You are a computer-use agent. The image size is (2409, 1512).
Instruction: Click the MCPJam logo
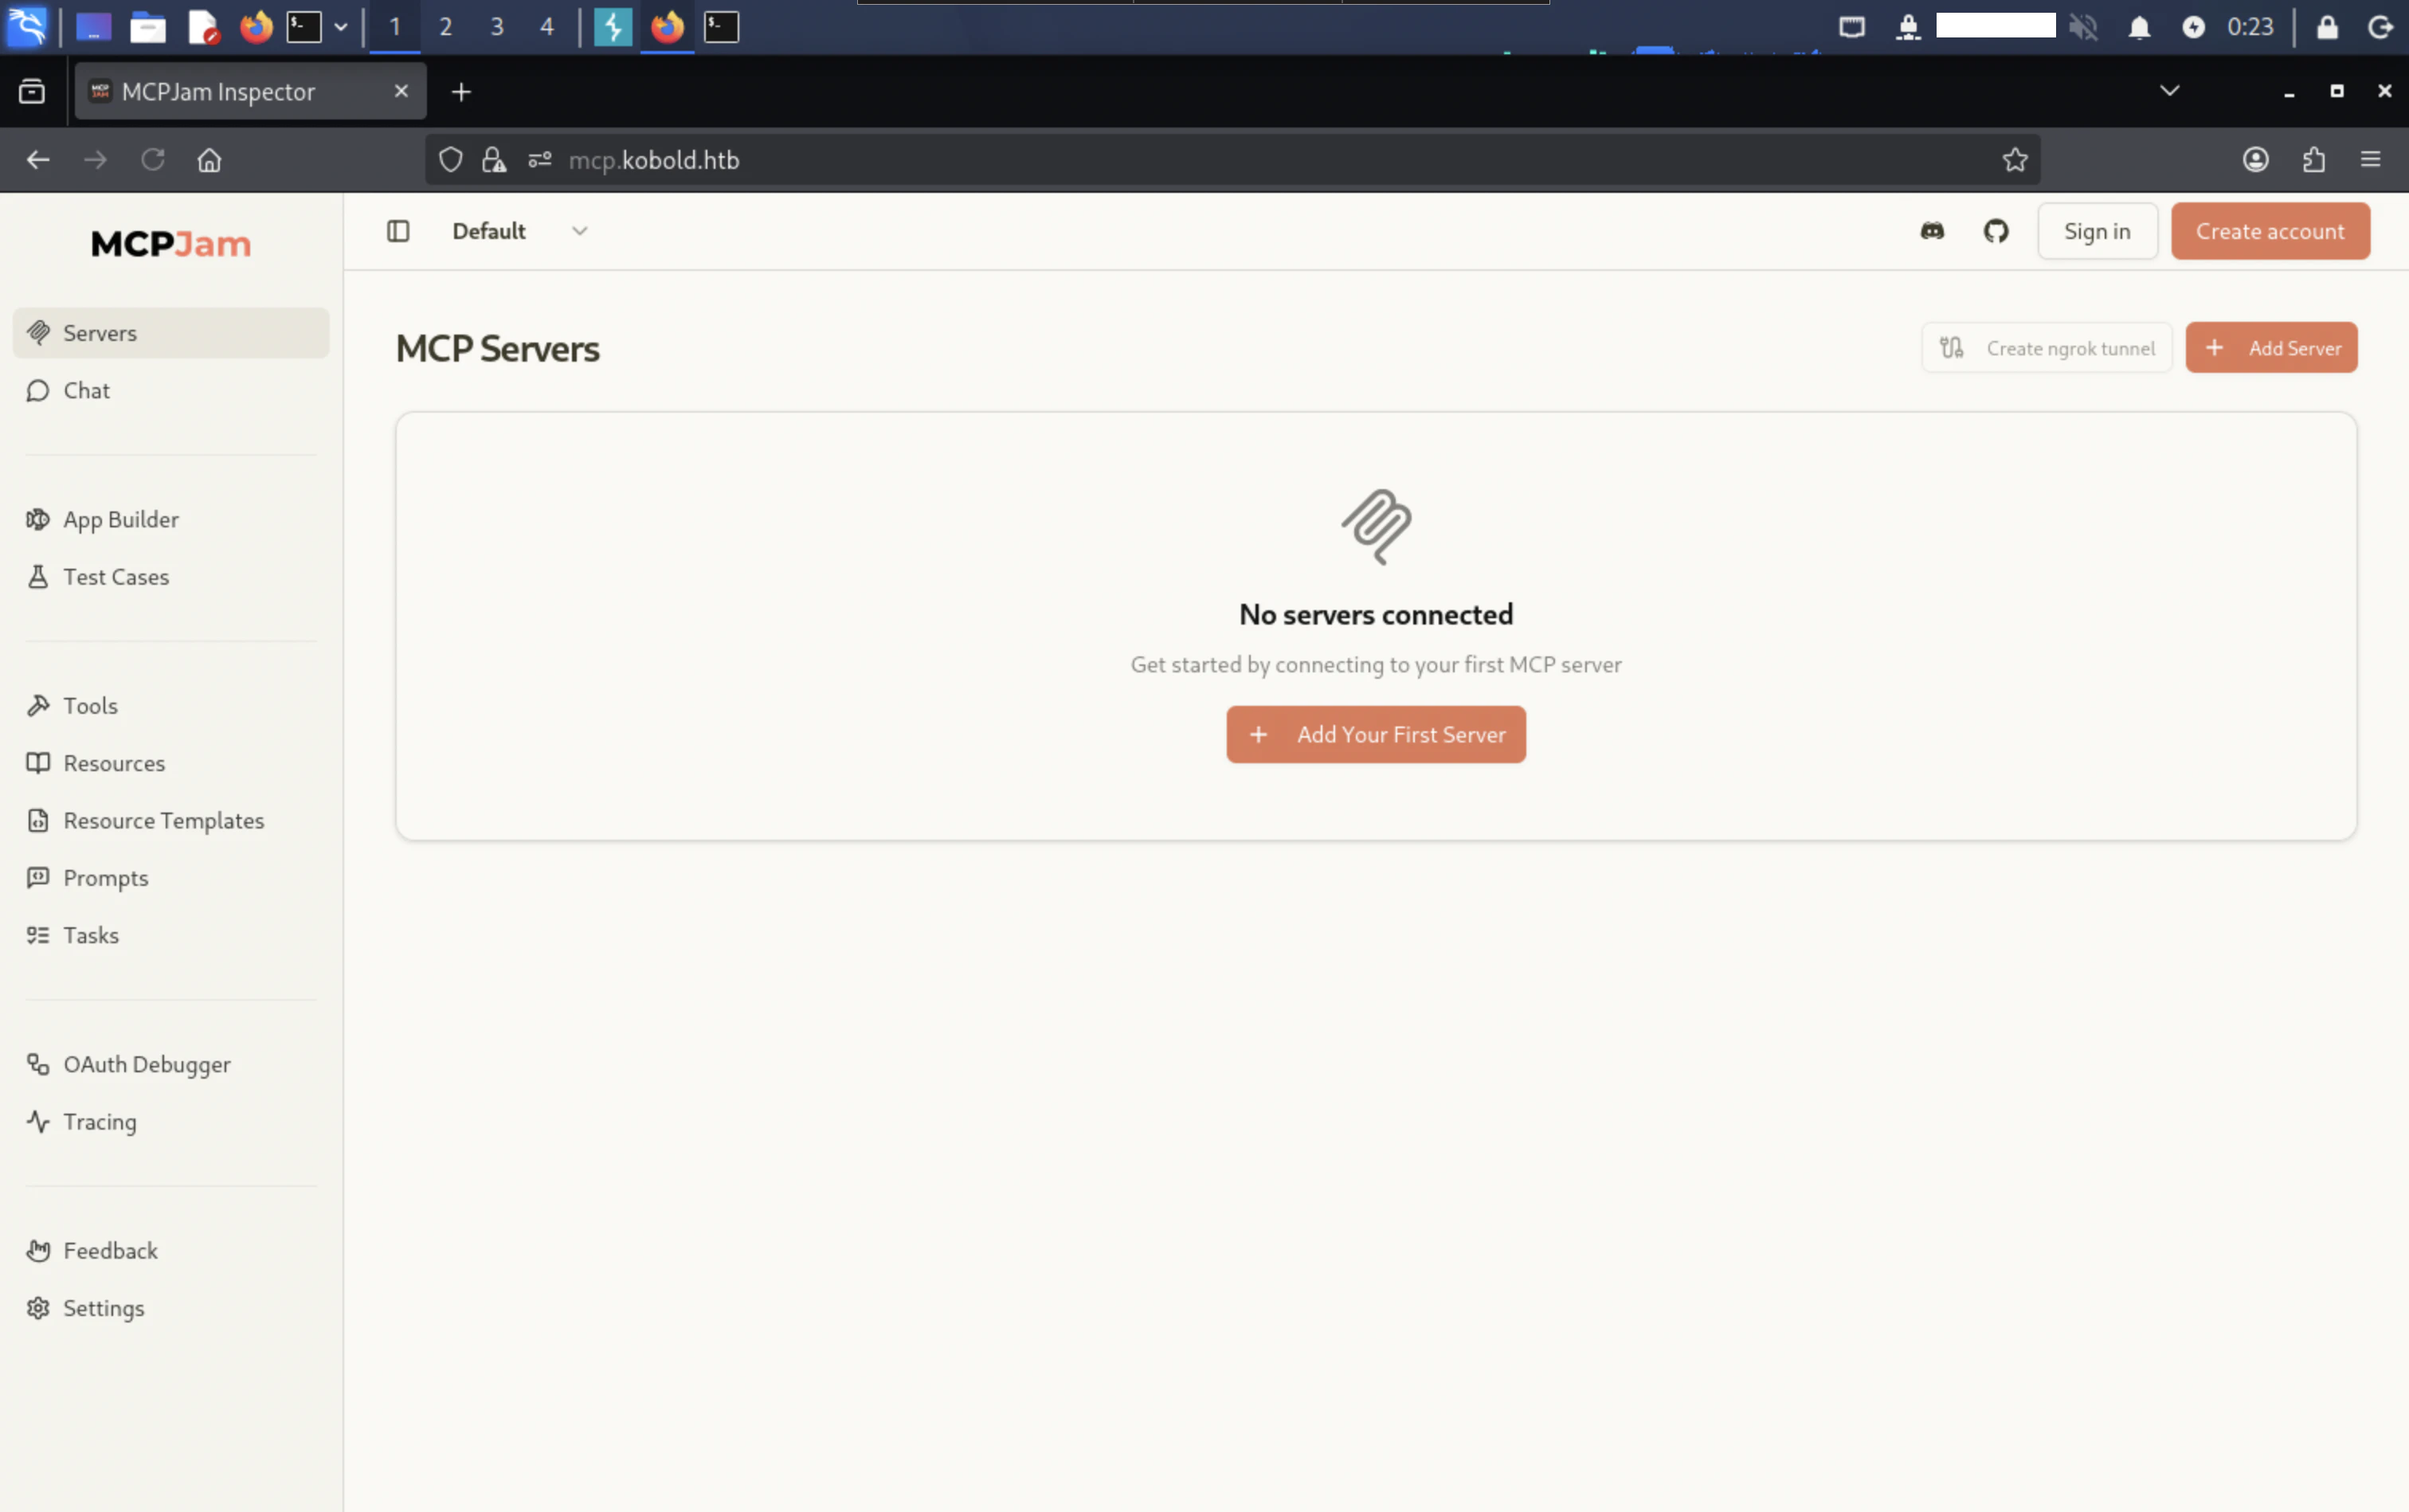click(171, 244)
